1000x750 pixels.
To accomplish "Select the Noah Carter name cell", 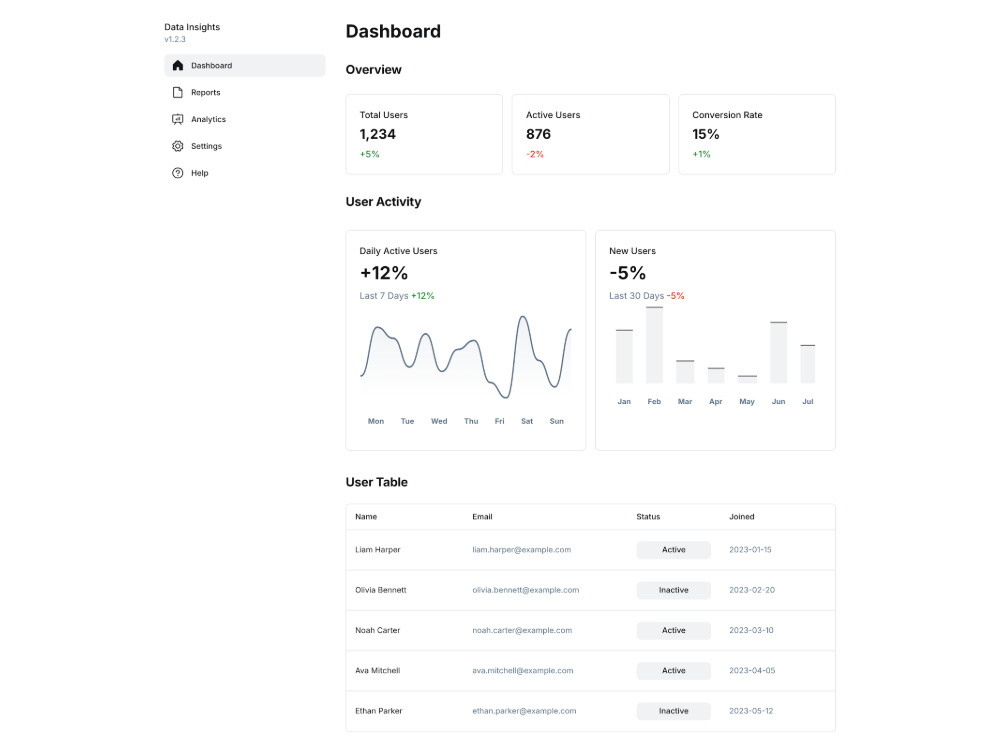I will (x=378, y=631).
